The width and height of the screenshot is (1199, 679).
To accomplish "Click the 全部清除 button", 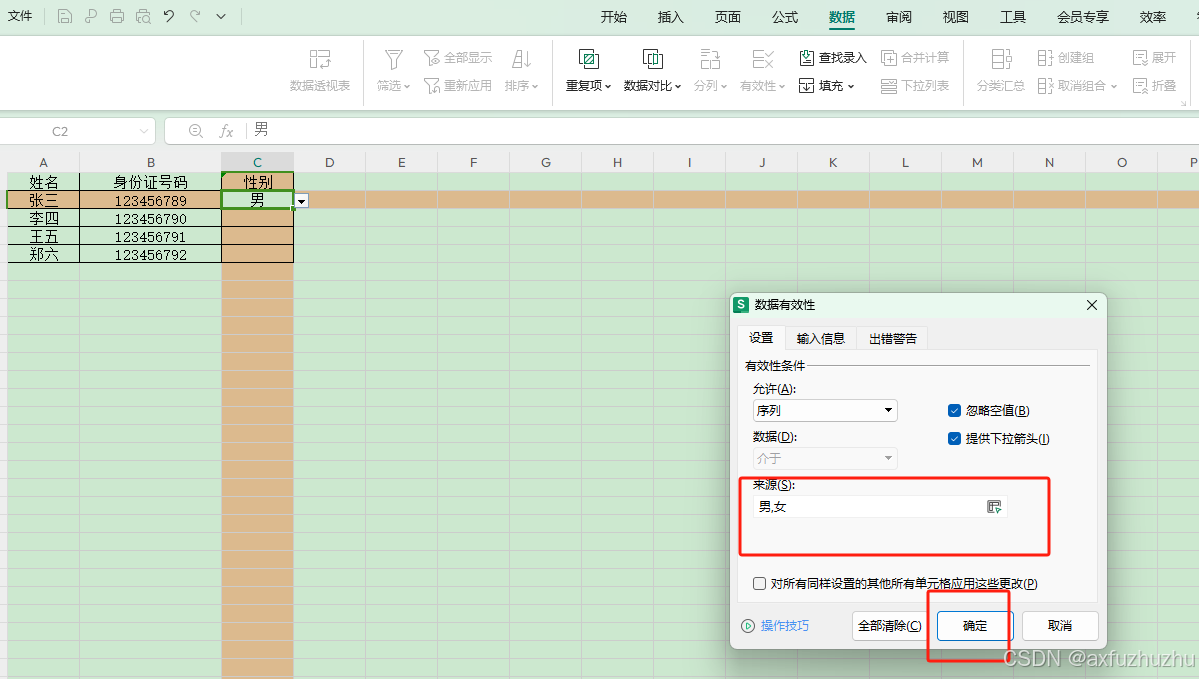I will pyautogui.click(x=889, y=625).
